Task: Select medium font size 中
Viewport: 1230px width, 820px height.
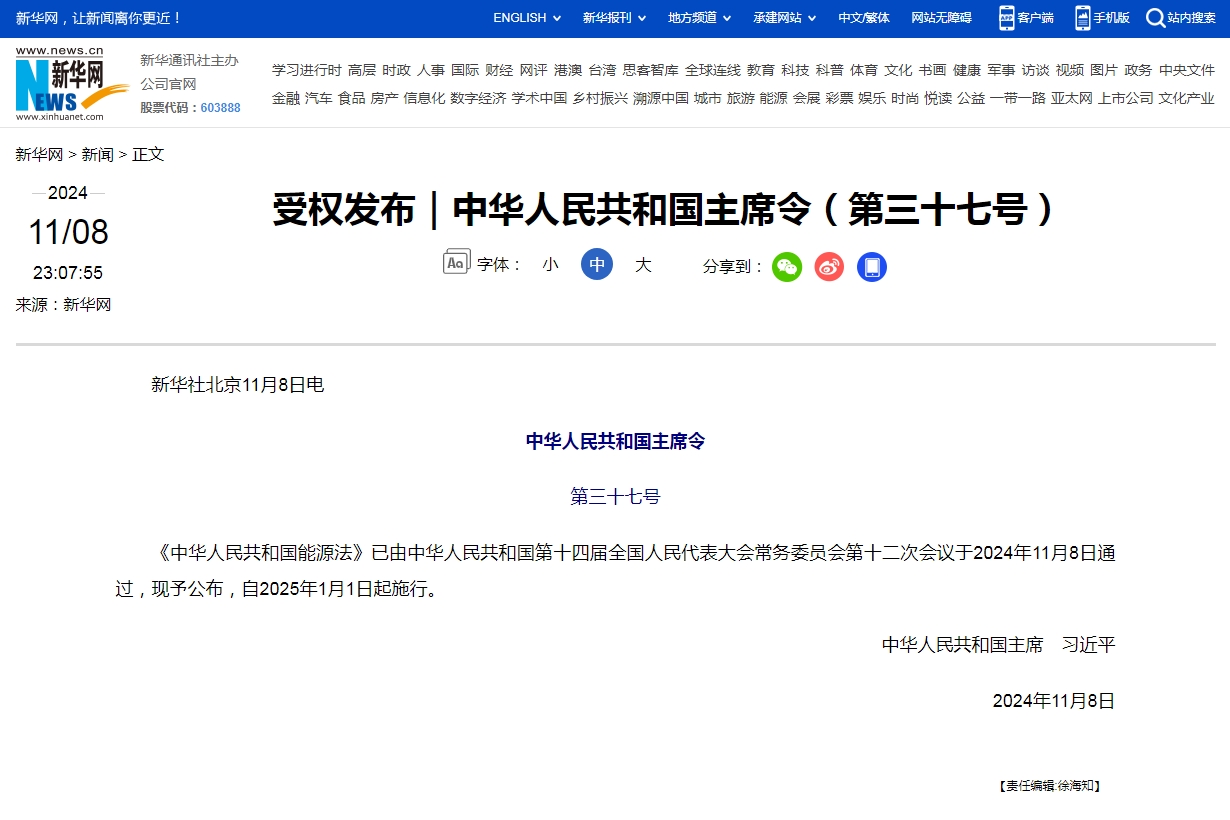Action: click(597, 265)
